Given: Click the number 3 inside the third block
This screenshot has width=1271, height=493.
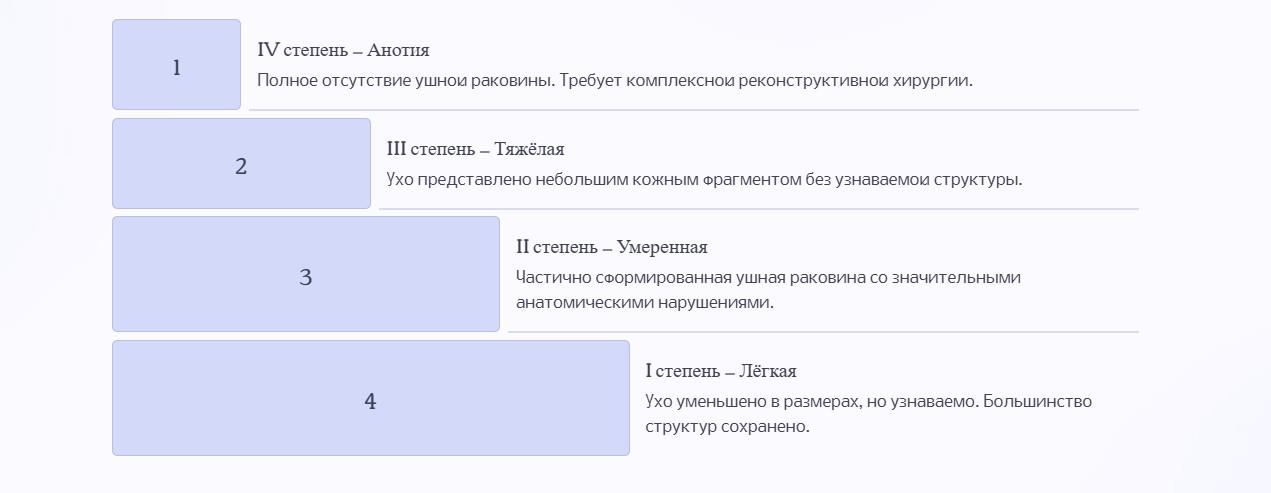Looking at the screenshot, I should tap(306, 278).
